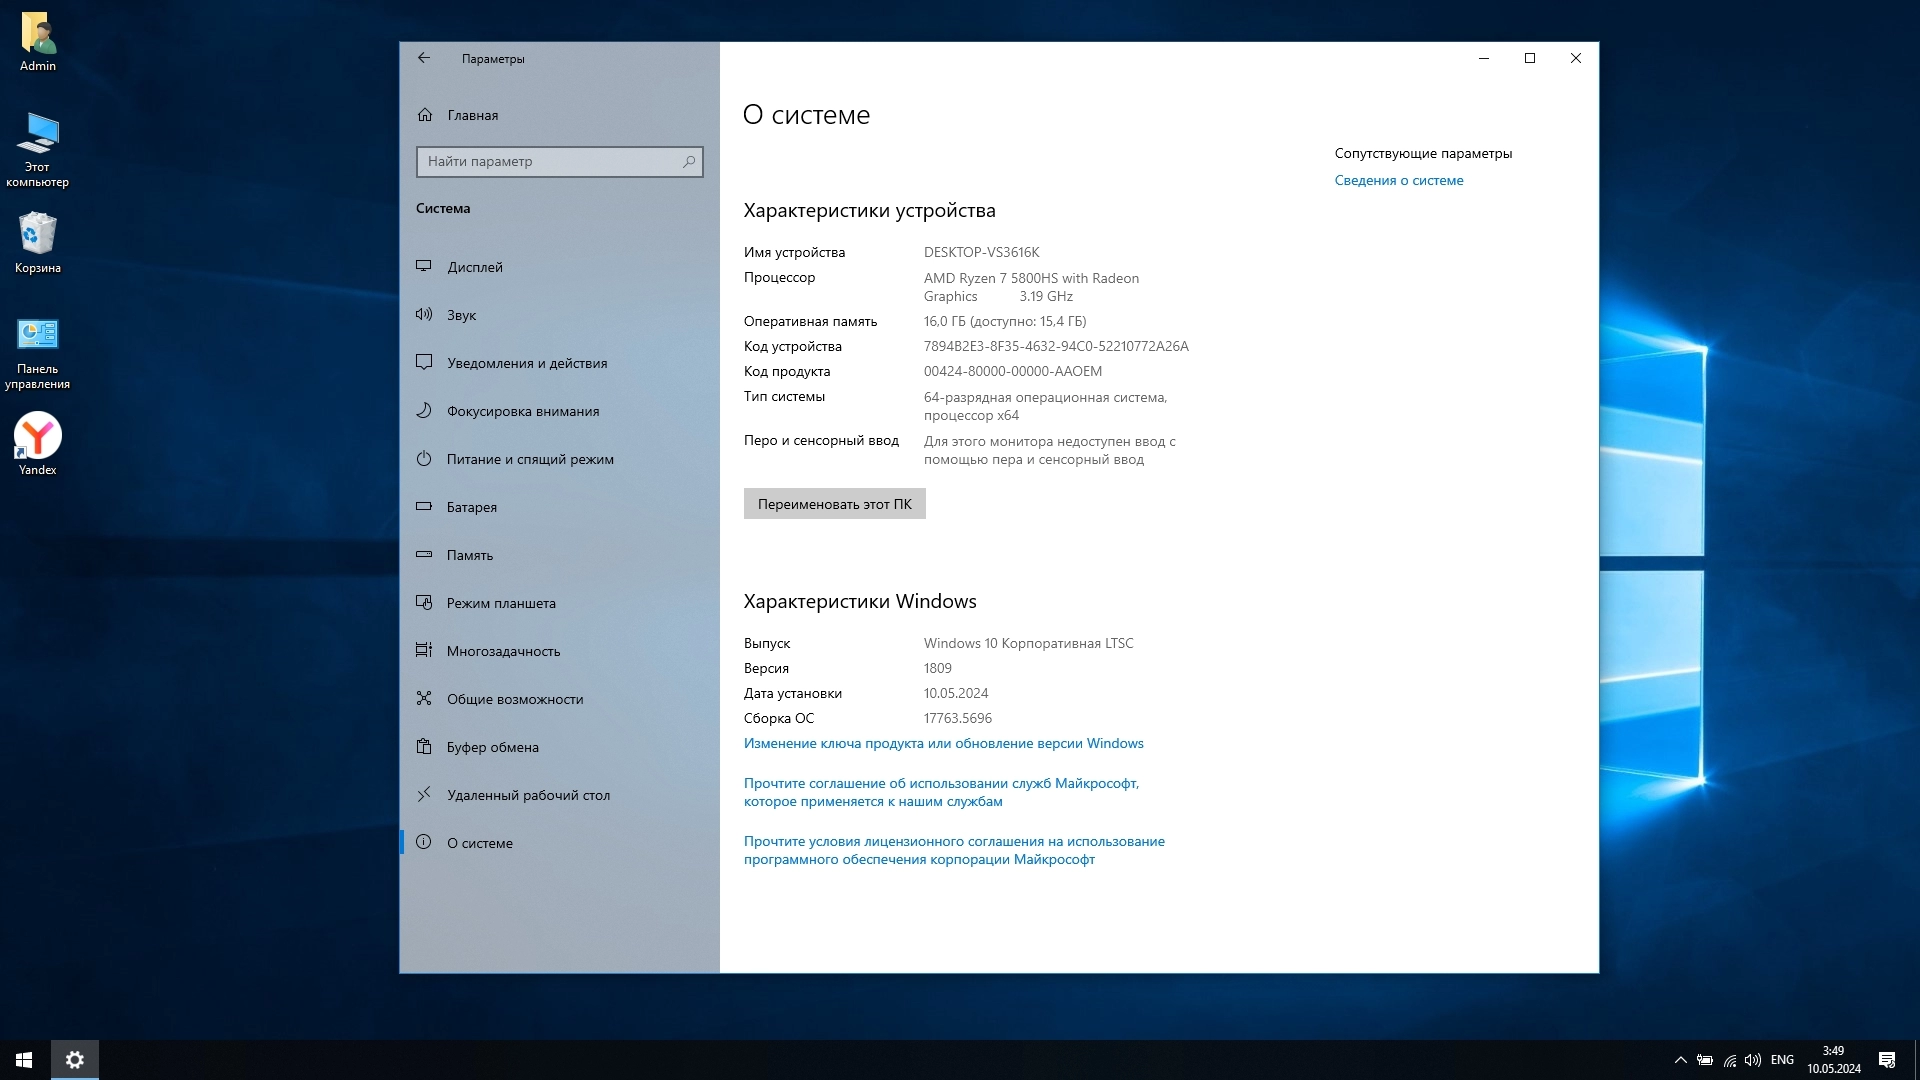
Task: Open Батарея battery settings
Action: click(472, 507)
